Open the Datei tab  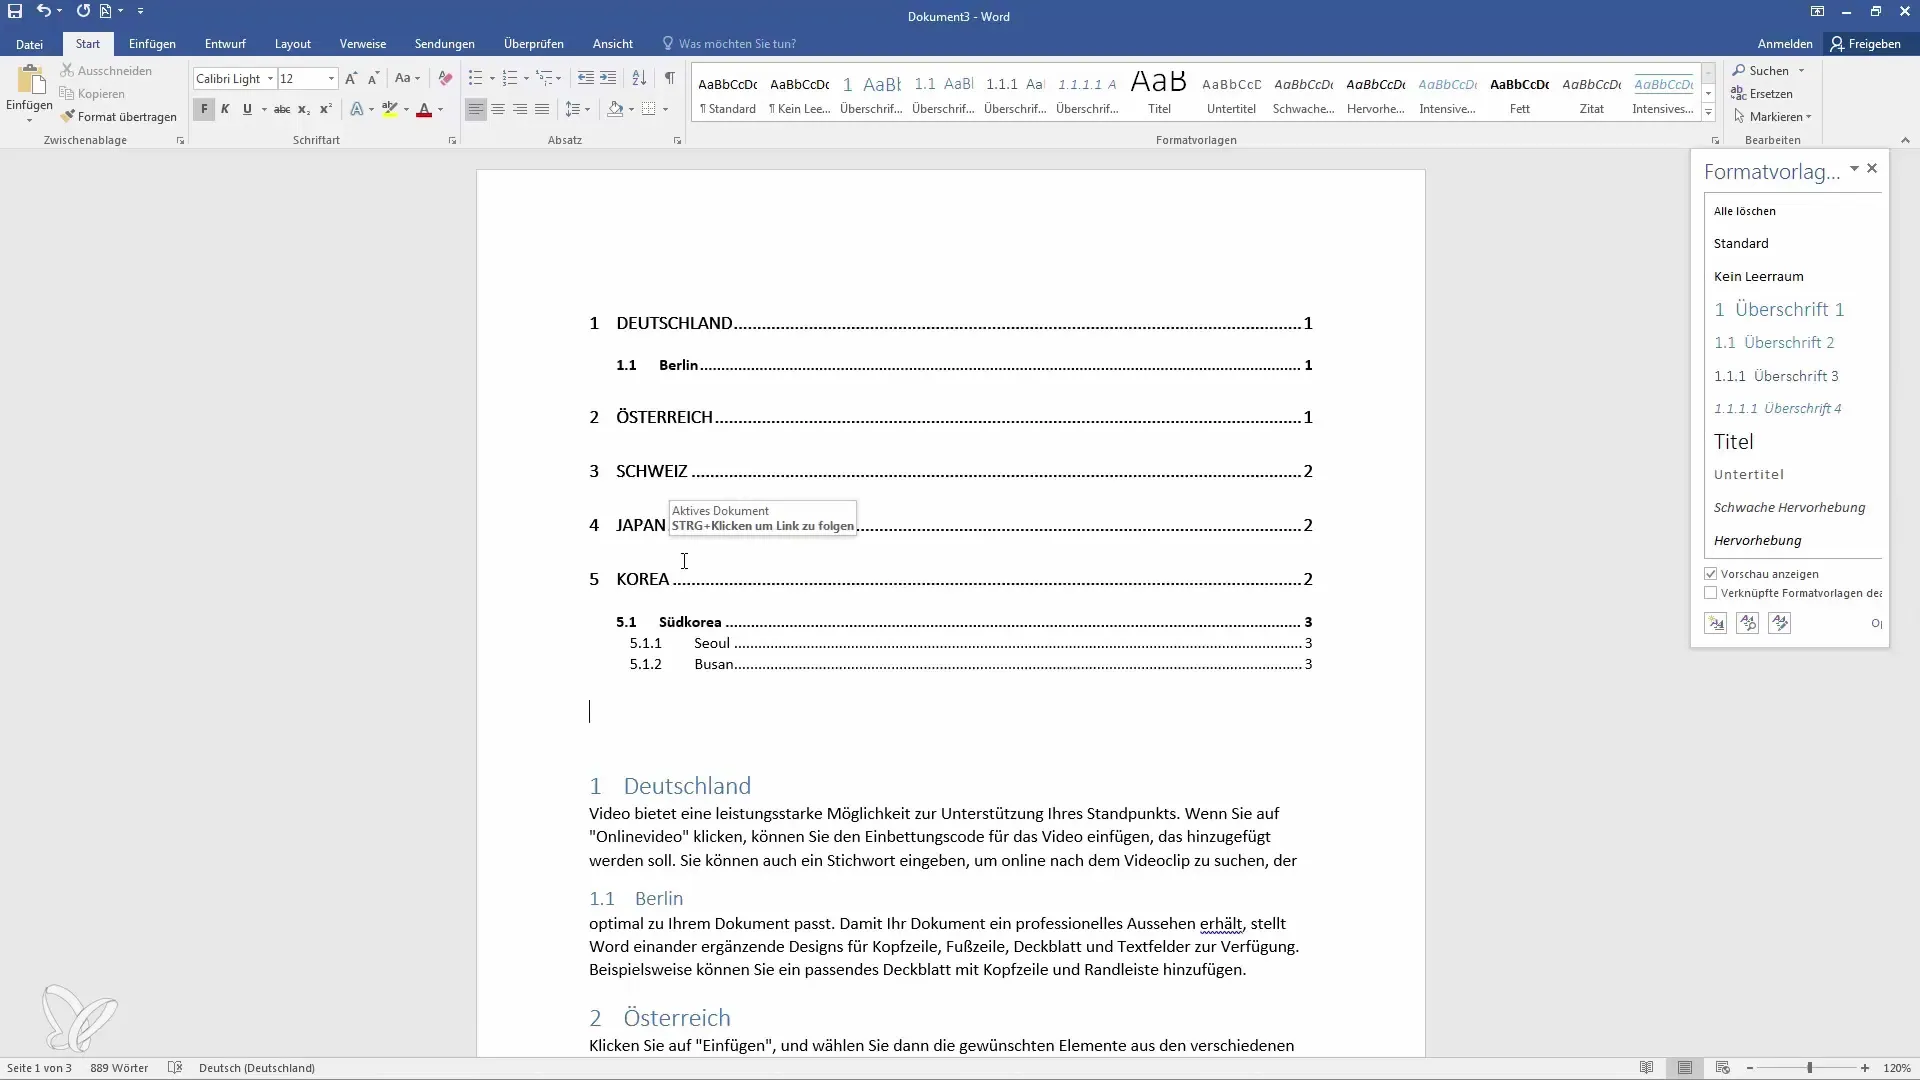[29, 44]
